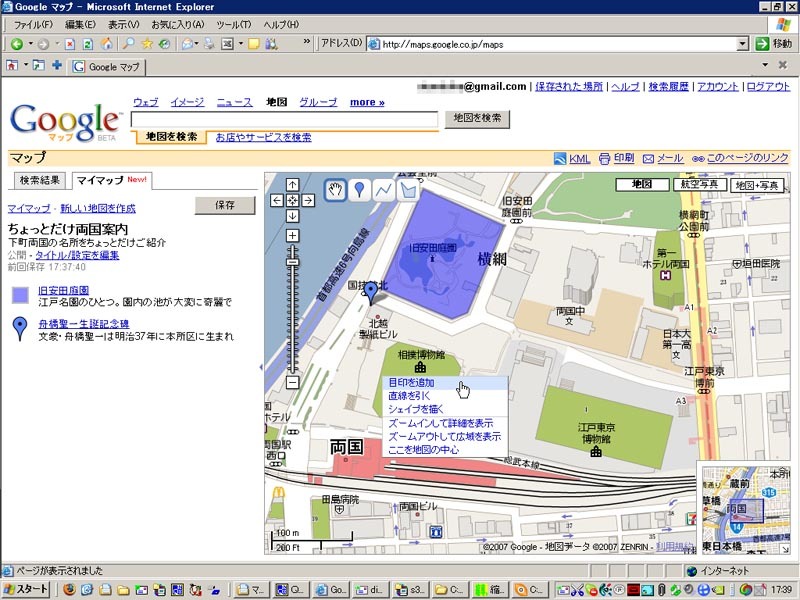
Task: Open the お気に入り(A) menu
Action: 177,24
